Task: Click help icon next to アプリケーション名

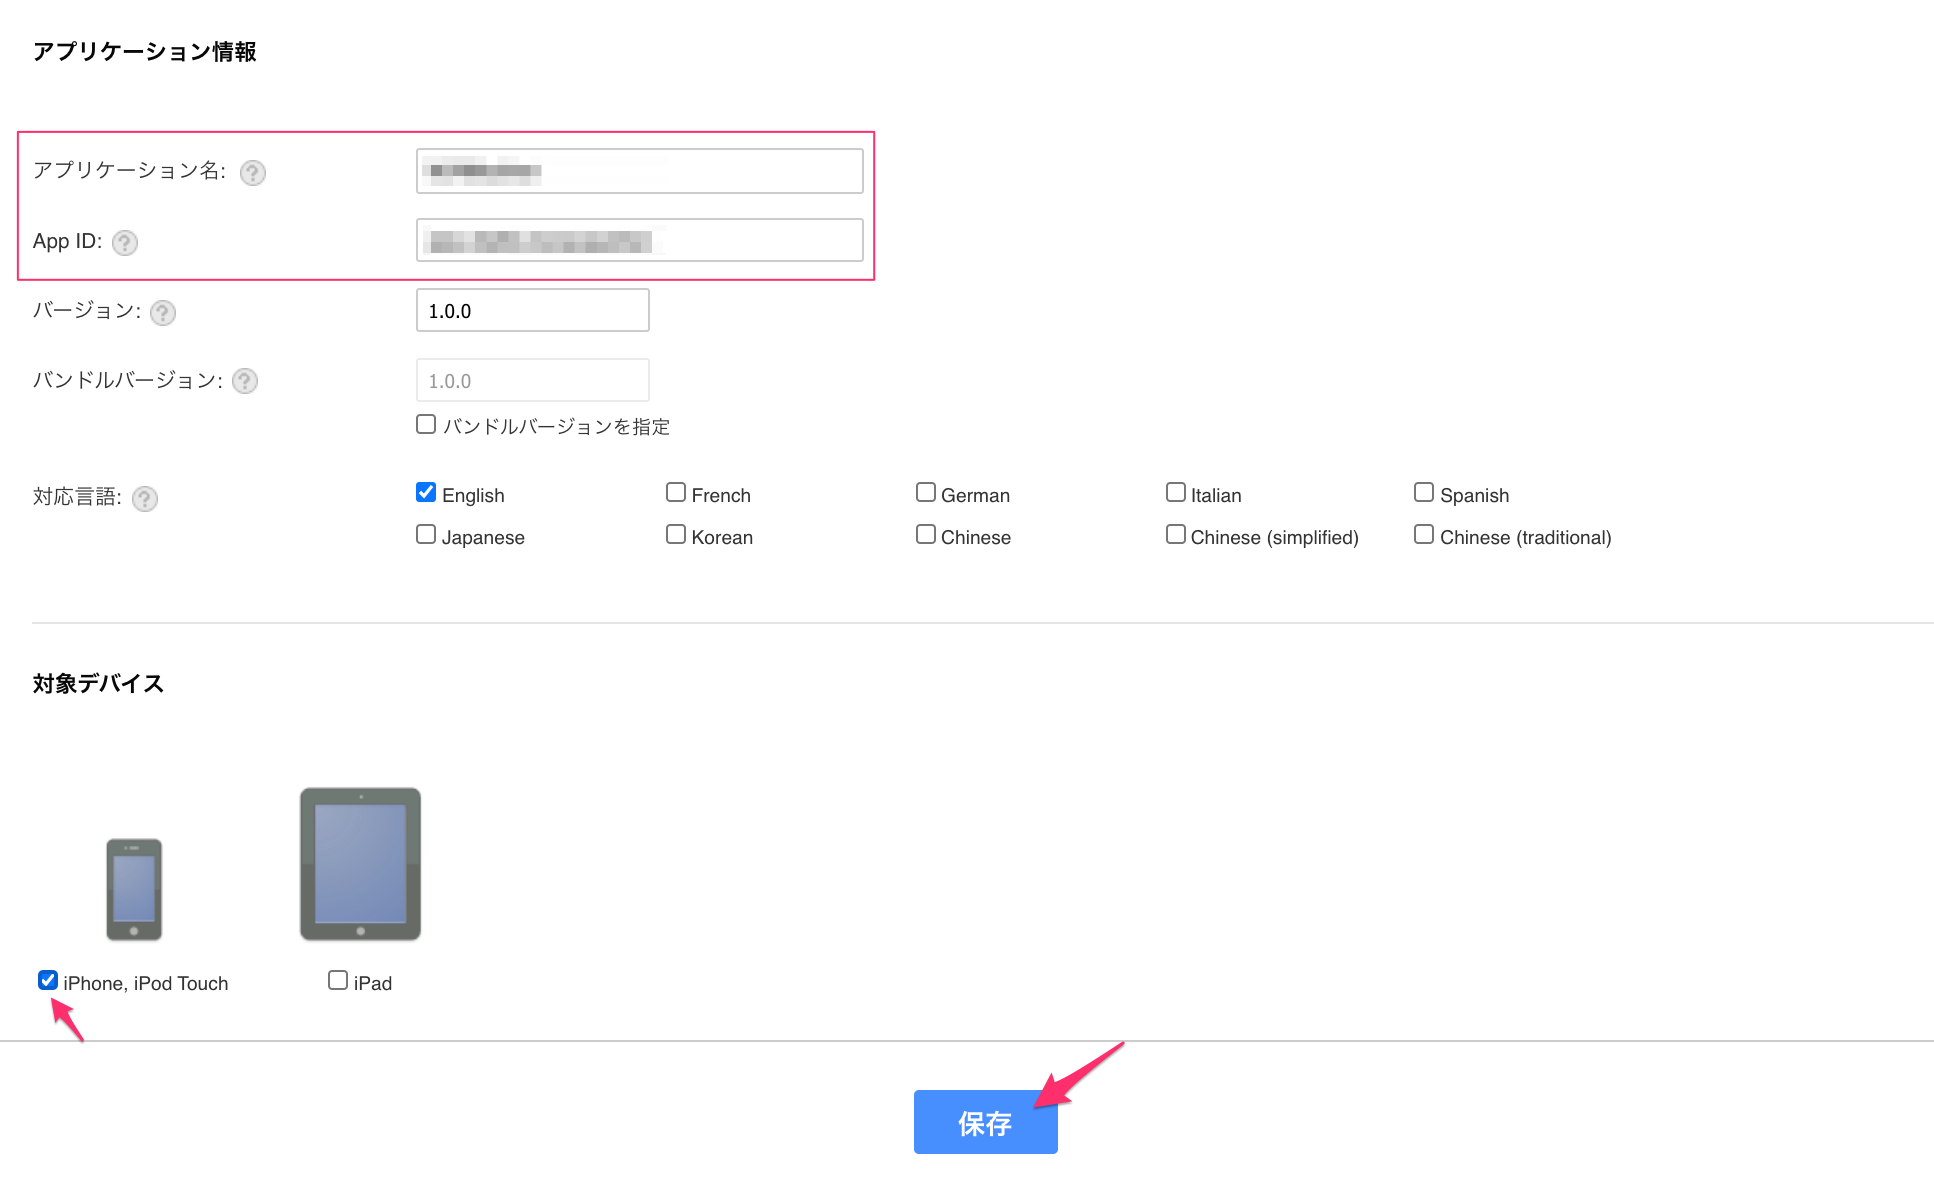Action: click(253, 173)
